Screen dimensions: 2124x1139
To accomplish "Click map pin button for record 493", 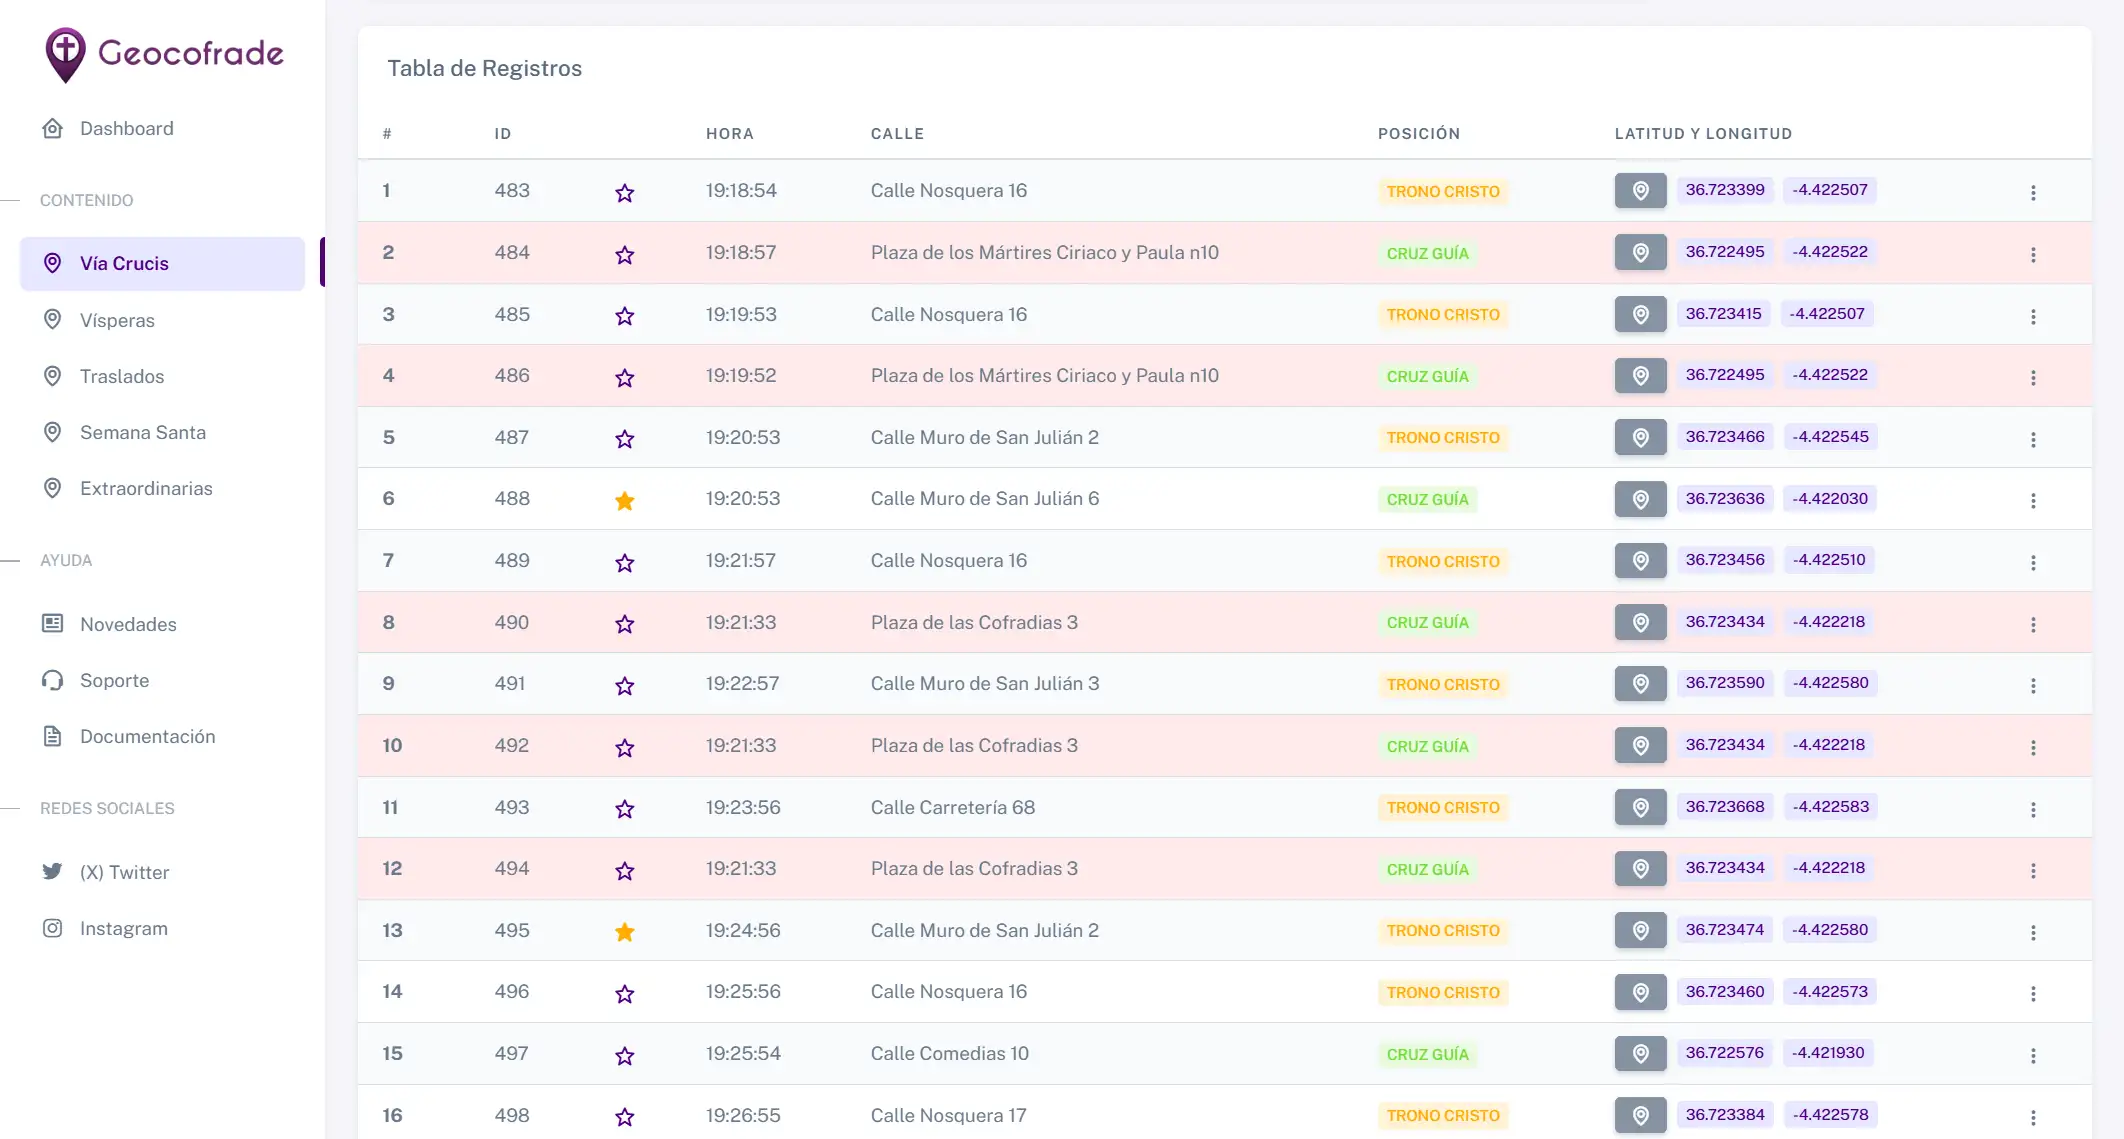I will coord(1640,807).
